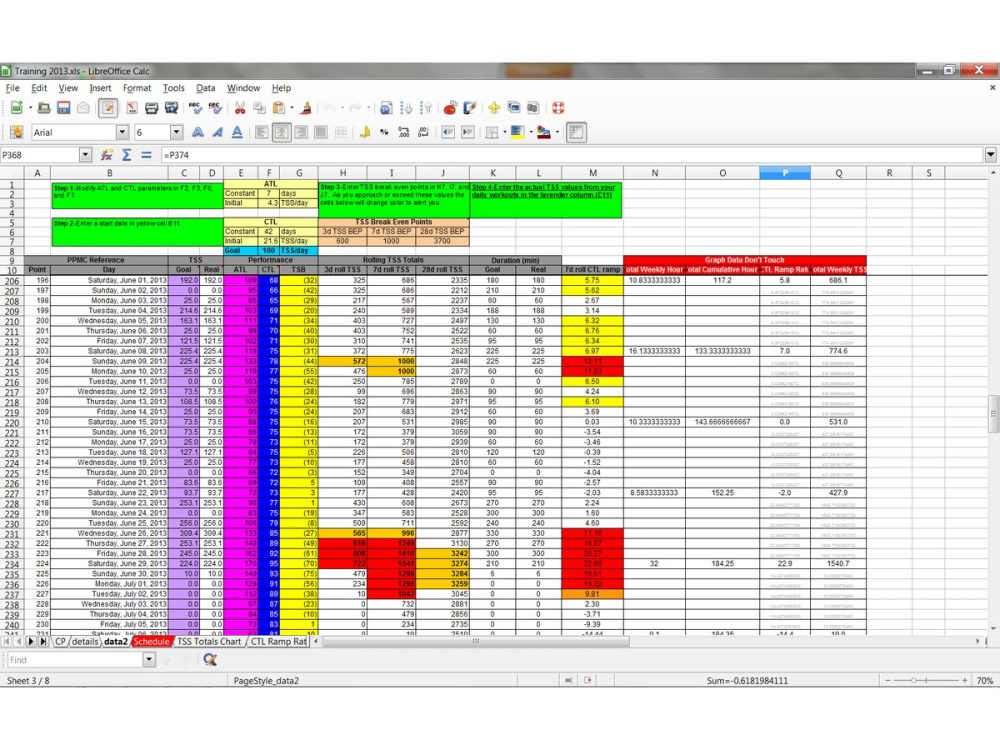Open a file using the Open icon
1000x750 pixels.
point(44,108)
